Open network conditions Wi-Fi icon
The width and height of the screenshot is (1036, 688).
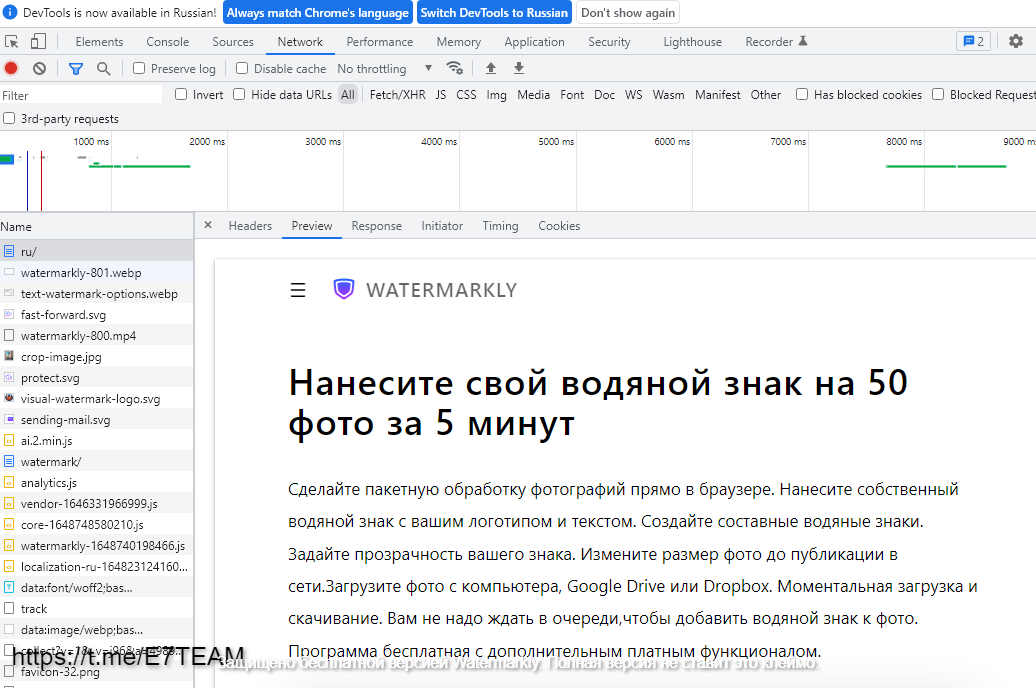pos(454,69)
